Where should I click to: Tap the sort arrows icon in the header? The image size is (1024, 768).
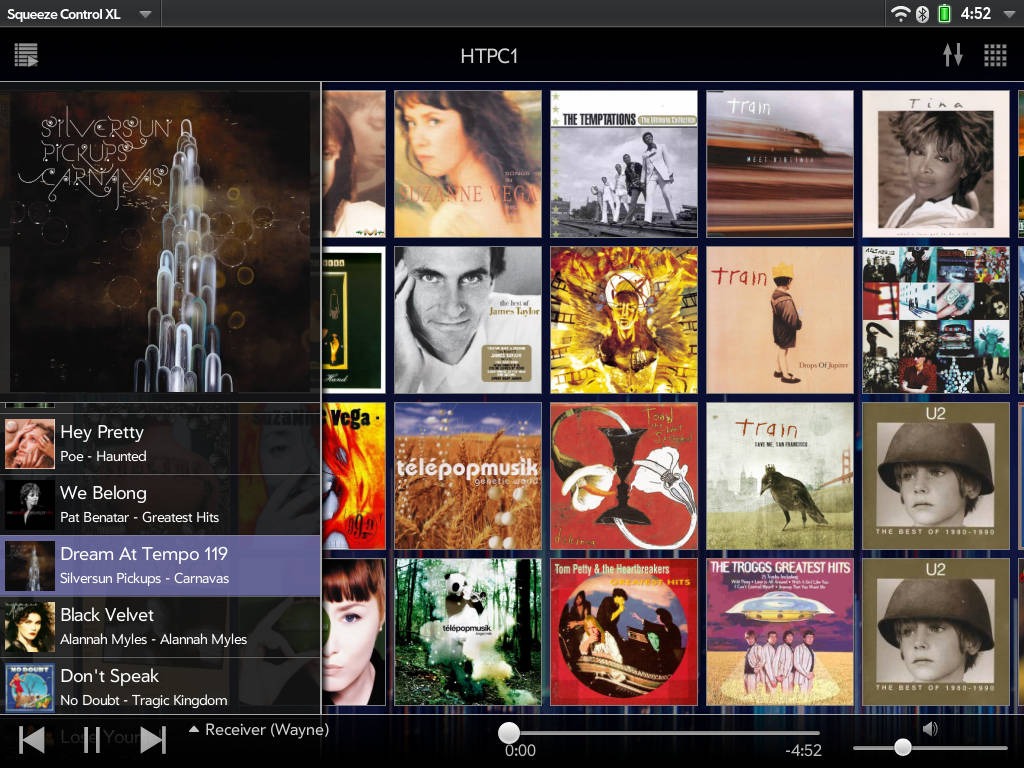953,55
